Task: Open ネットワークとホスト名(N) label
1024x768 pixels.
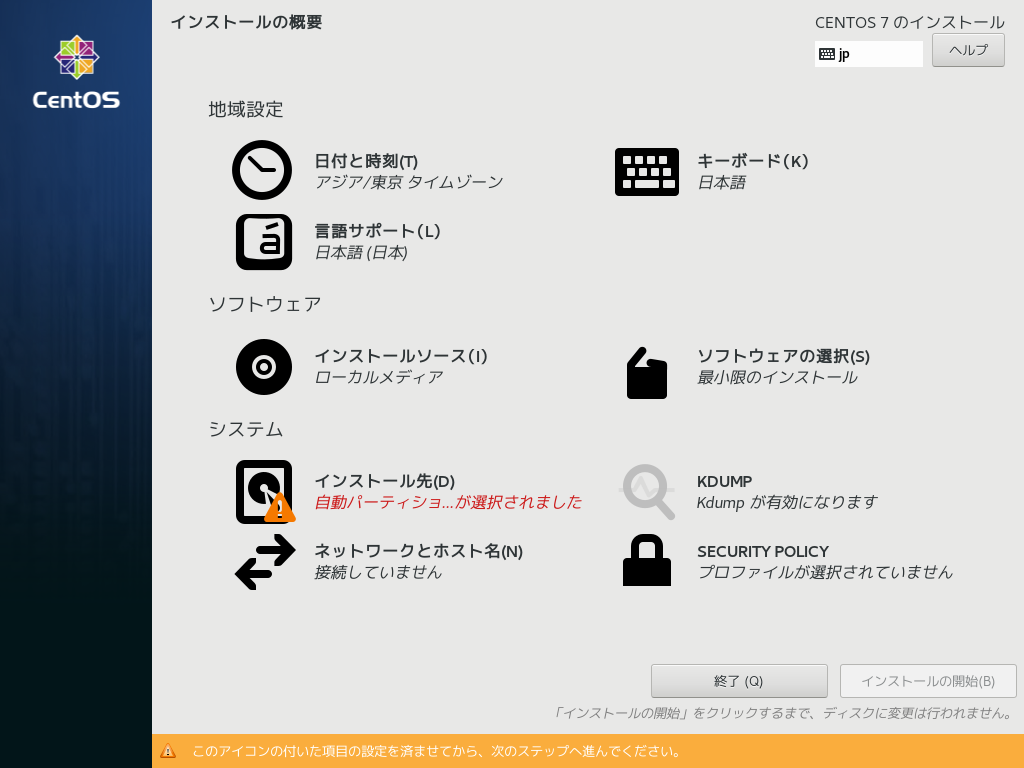Action: click(419, 551)
